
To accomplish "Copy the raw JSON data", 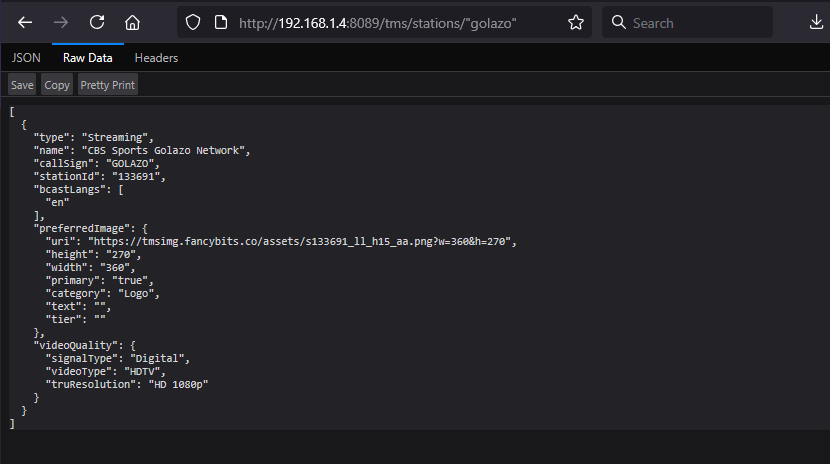I will click(x=57, y=85).
